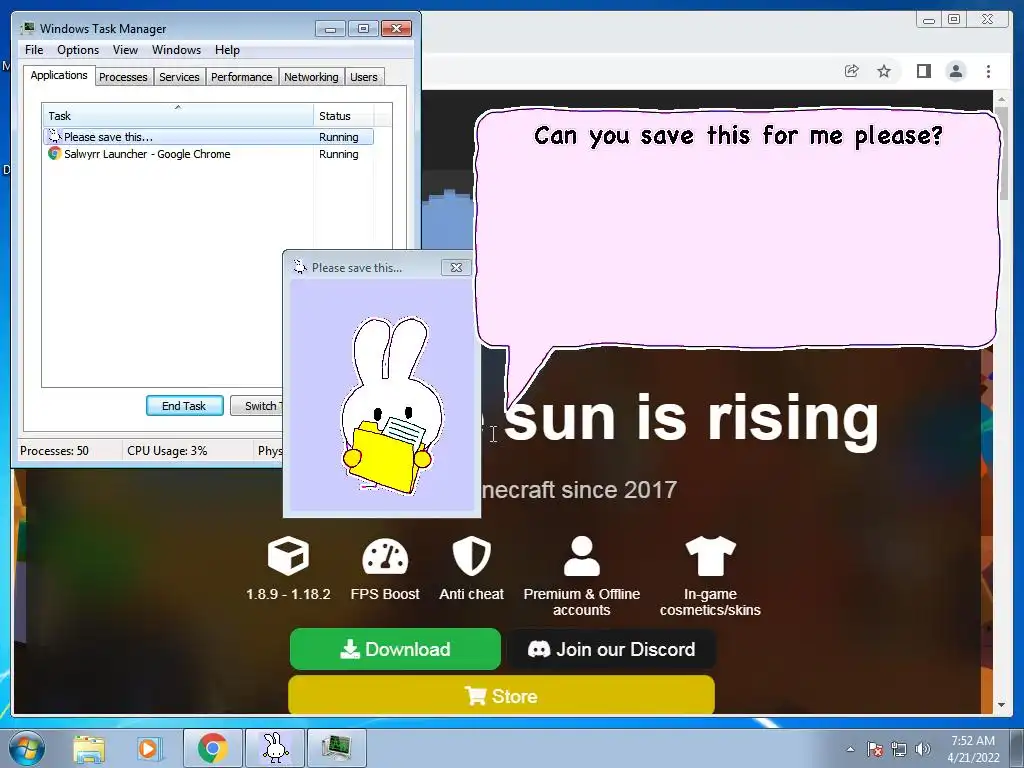Switch to bunny app in taskbar

coord(275,748)
